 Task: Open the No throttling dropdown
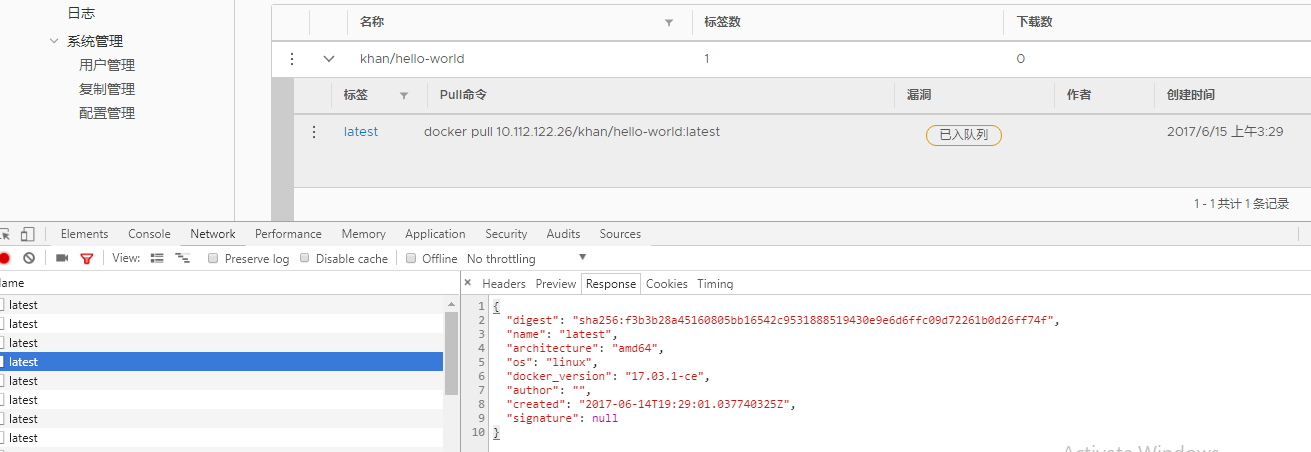coord(527,259)
